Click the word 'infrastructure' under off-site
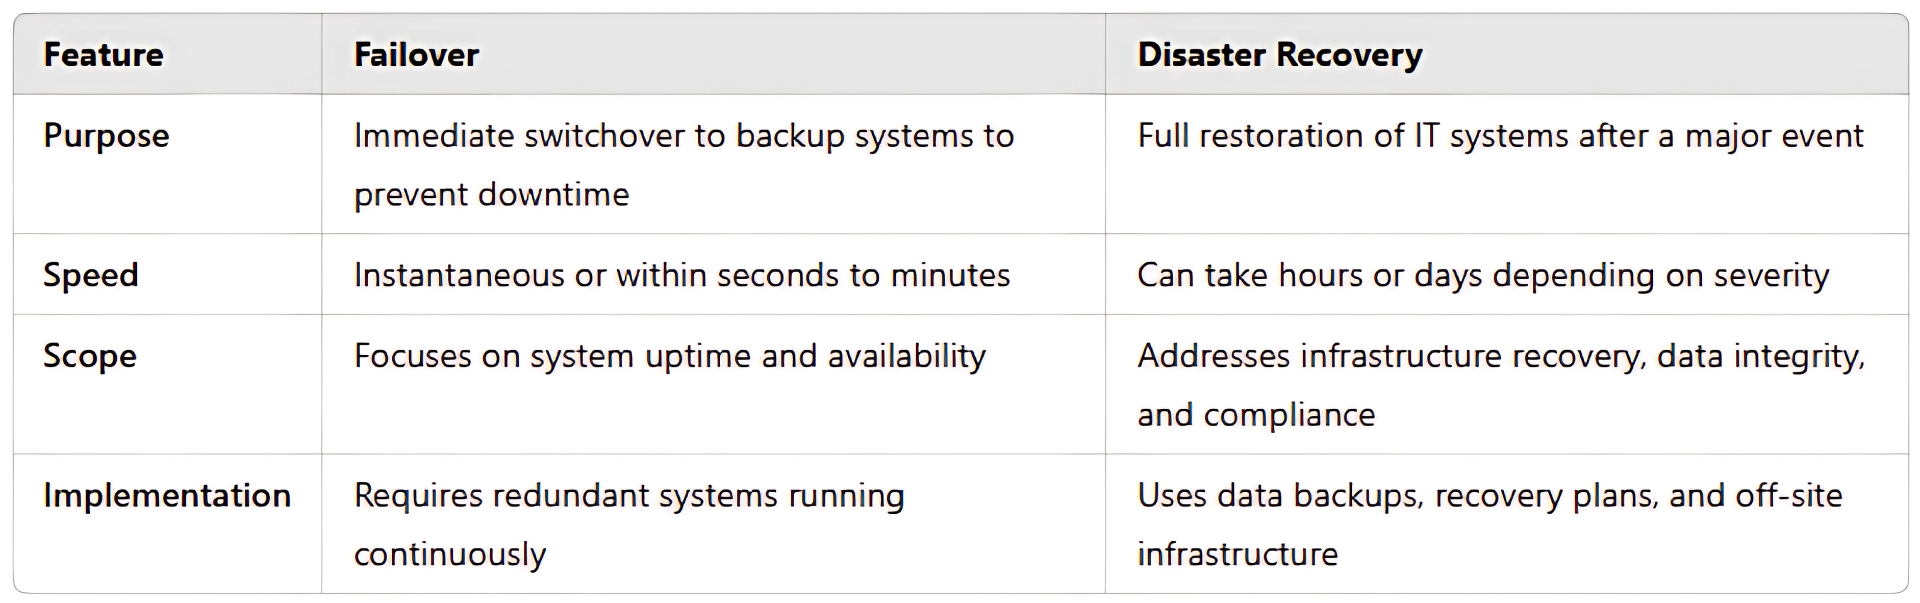This screenshot has height=603, width=1920. [1237, 554]
